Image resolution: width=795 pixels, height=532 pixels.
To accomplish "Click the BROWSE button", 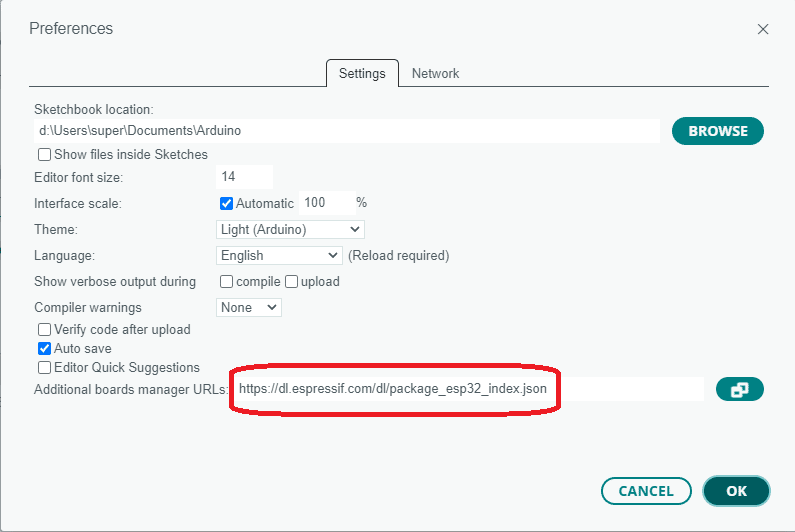I will click(x=717, y=131).
